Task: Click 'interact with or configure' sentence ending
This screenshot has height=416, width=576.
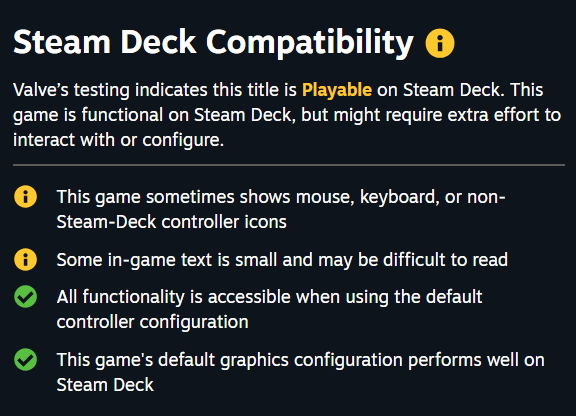Action: 118,140
